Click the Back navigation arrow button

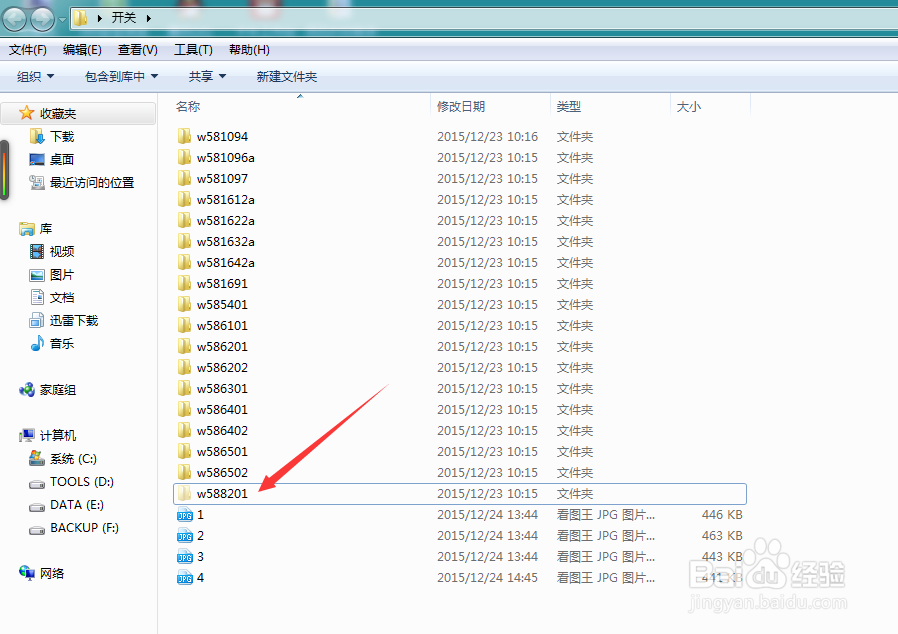14,19
